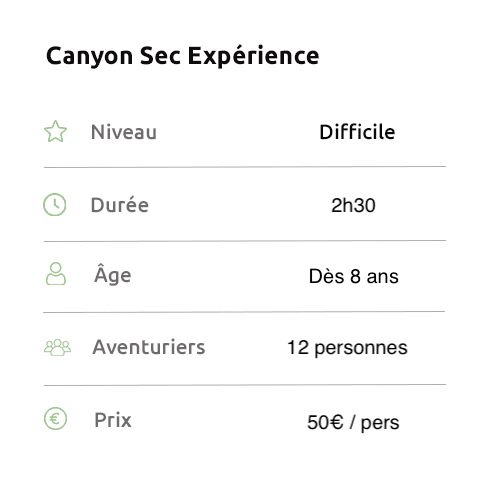This screenshot has height=500, width=500.
Task: Click the Durée label
Action: pos(120,205)
